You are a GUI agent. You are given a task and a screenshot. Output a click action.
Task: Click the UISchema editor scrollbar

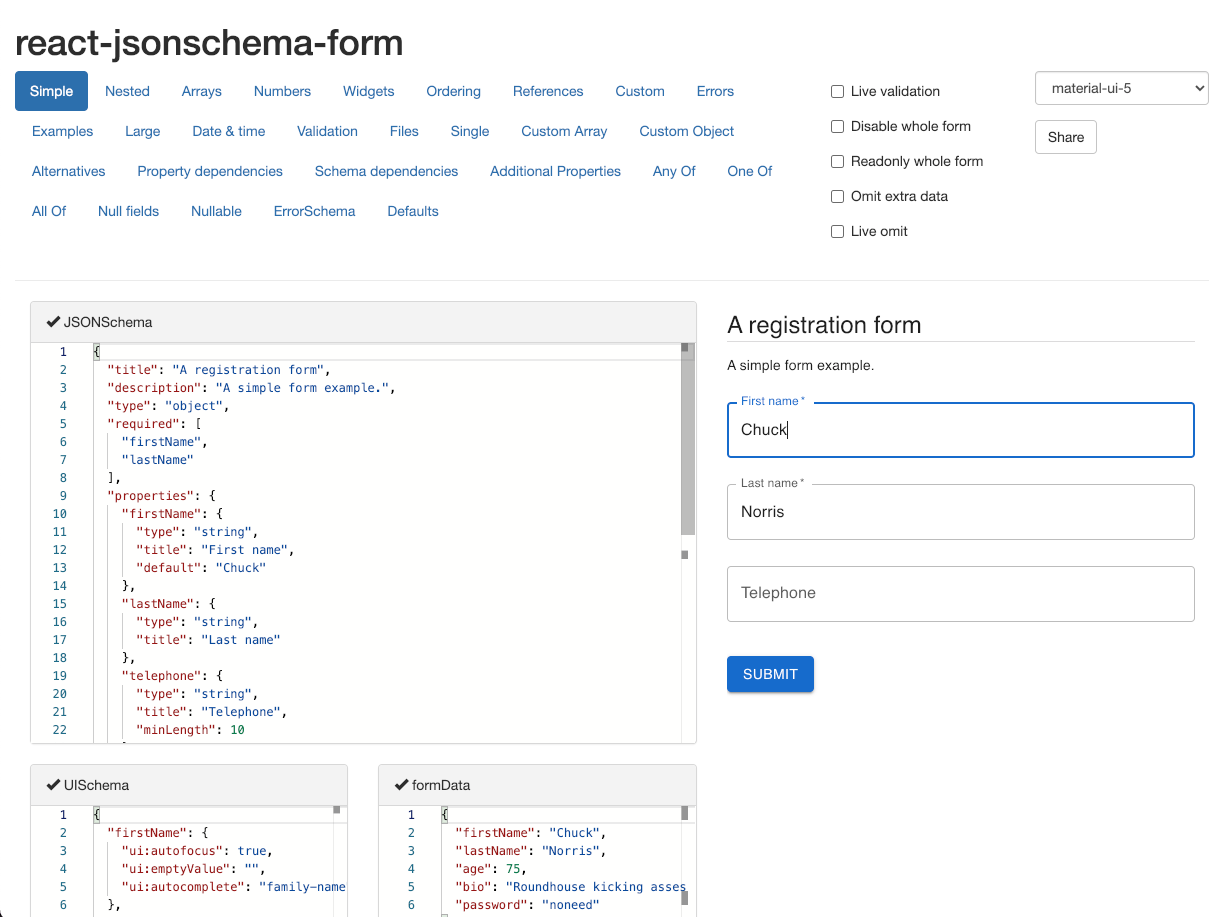pos(337,860)
